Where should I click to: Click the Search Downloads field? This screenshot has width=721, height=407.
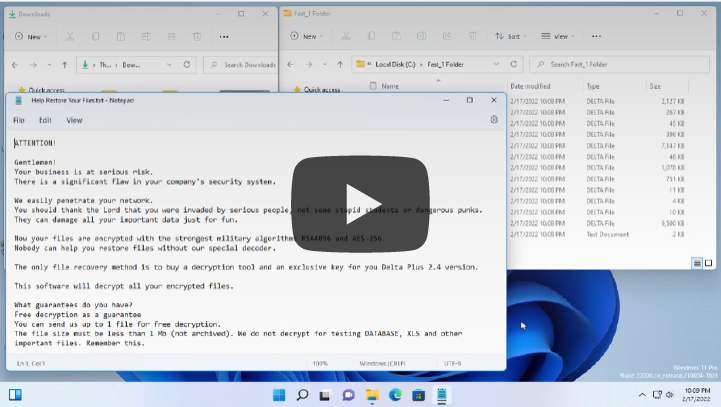240,65
